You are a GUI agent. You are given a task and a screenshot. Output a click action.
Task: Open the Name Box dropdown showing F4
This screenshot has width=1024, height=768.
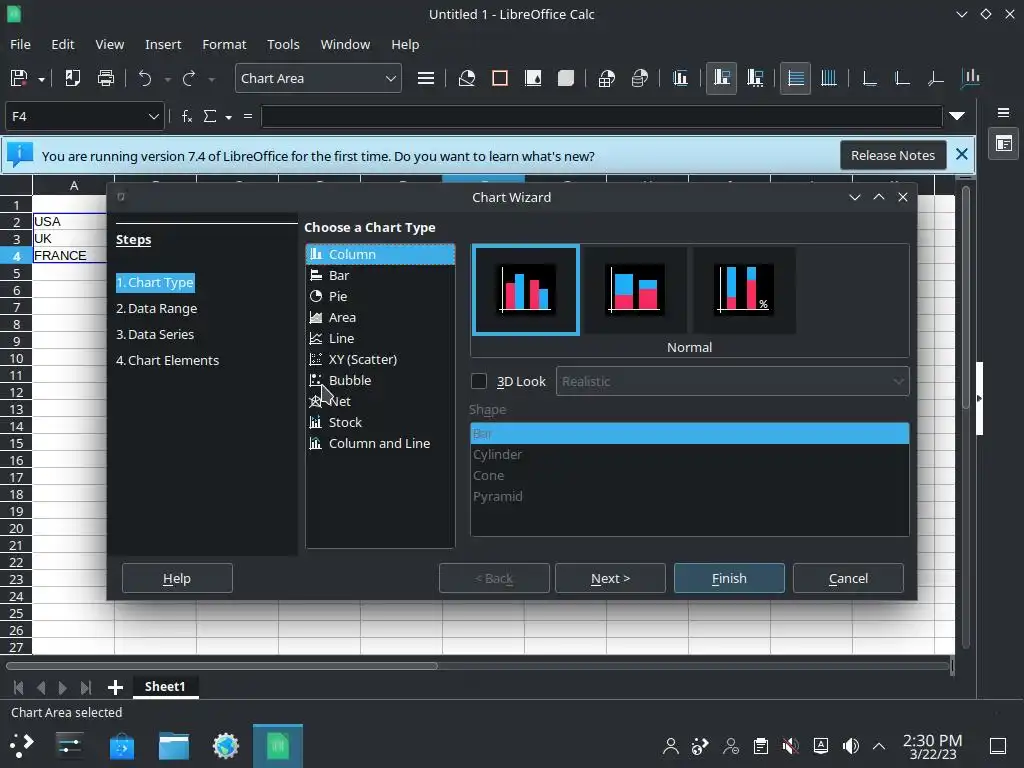coord(153,116)
